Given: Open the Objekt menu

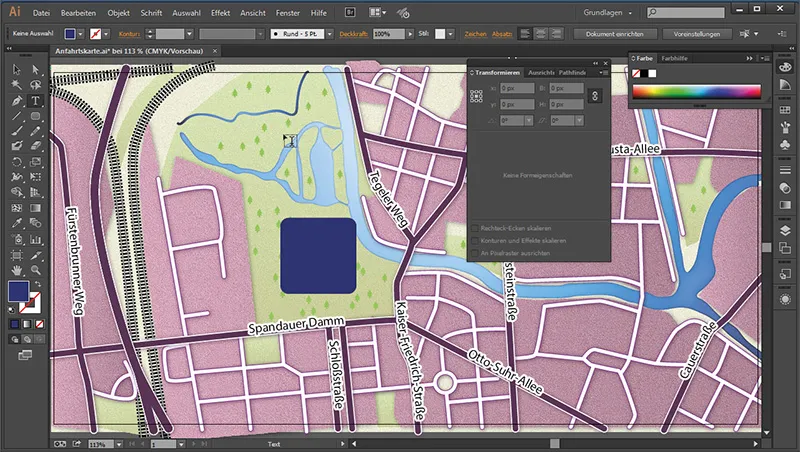Looking at the screenshot, I should [118, 13].
